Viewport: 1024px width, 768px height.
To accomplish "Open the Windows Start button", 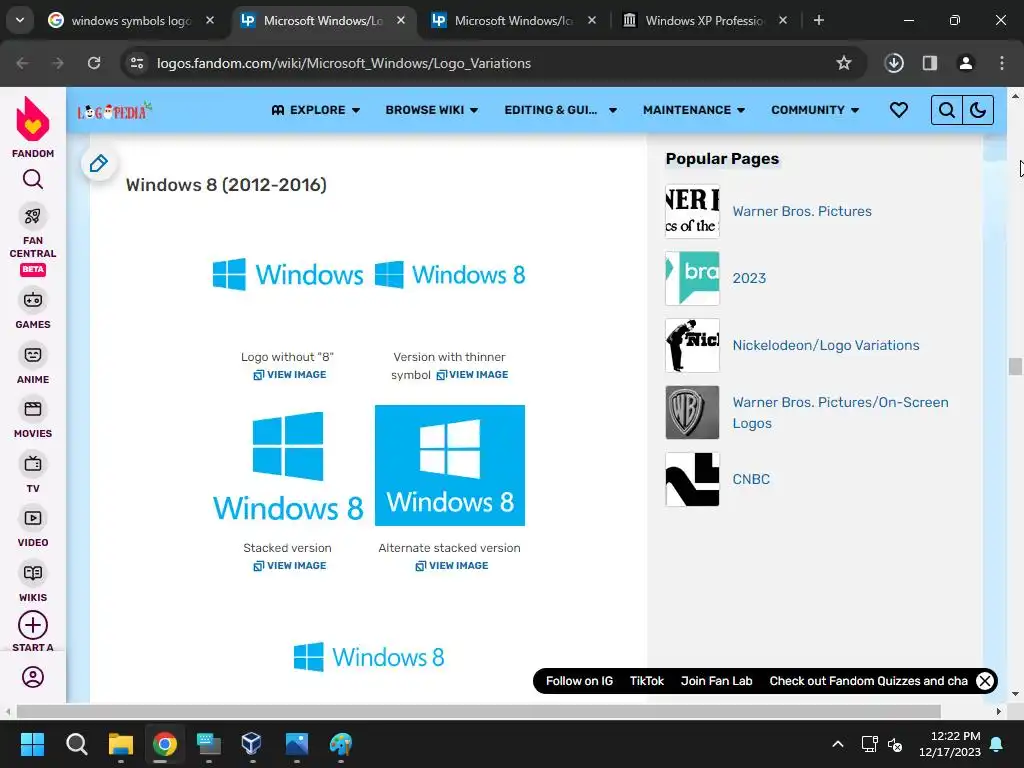I will click(x=32, y=744).
